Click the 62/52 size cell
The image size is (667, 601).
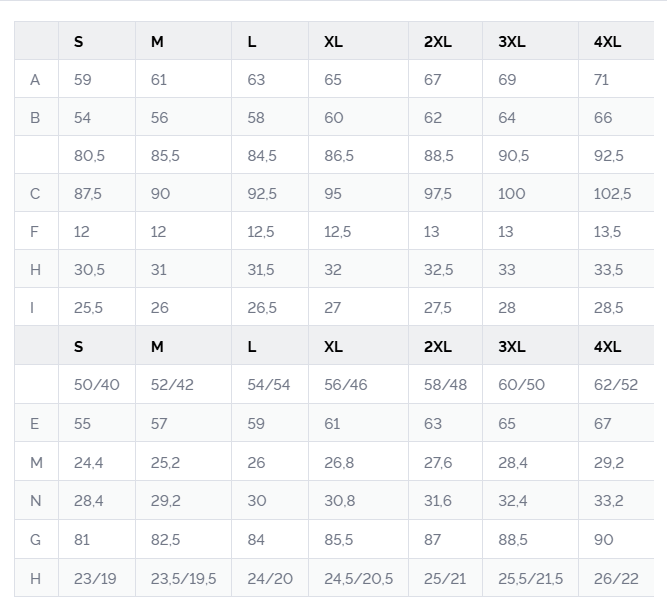point(615,385)
